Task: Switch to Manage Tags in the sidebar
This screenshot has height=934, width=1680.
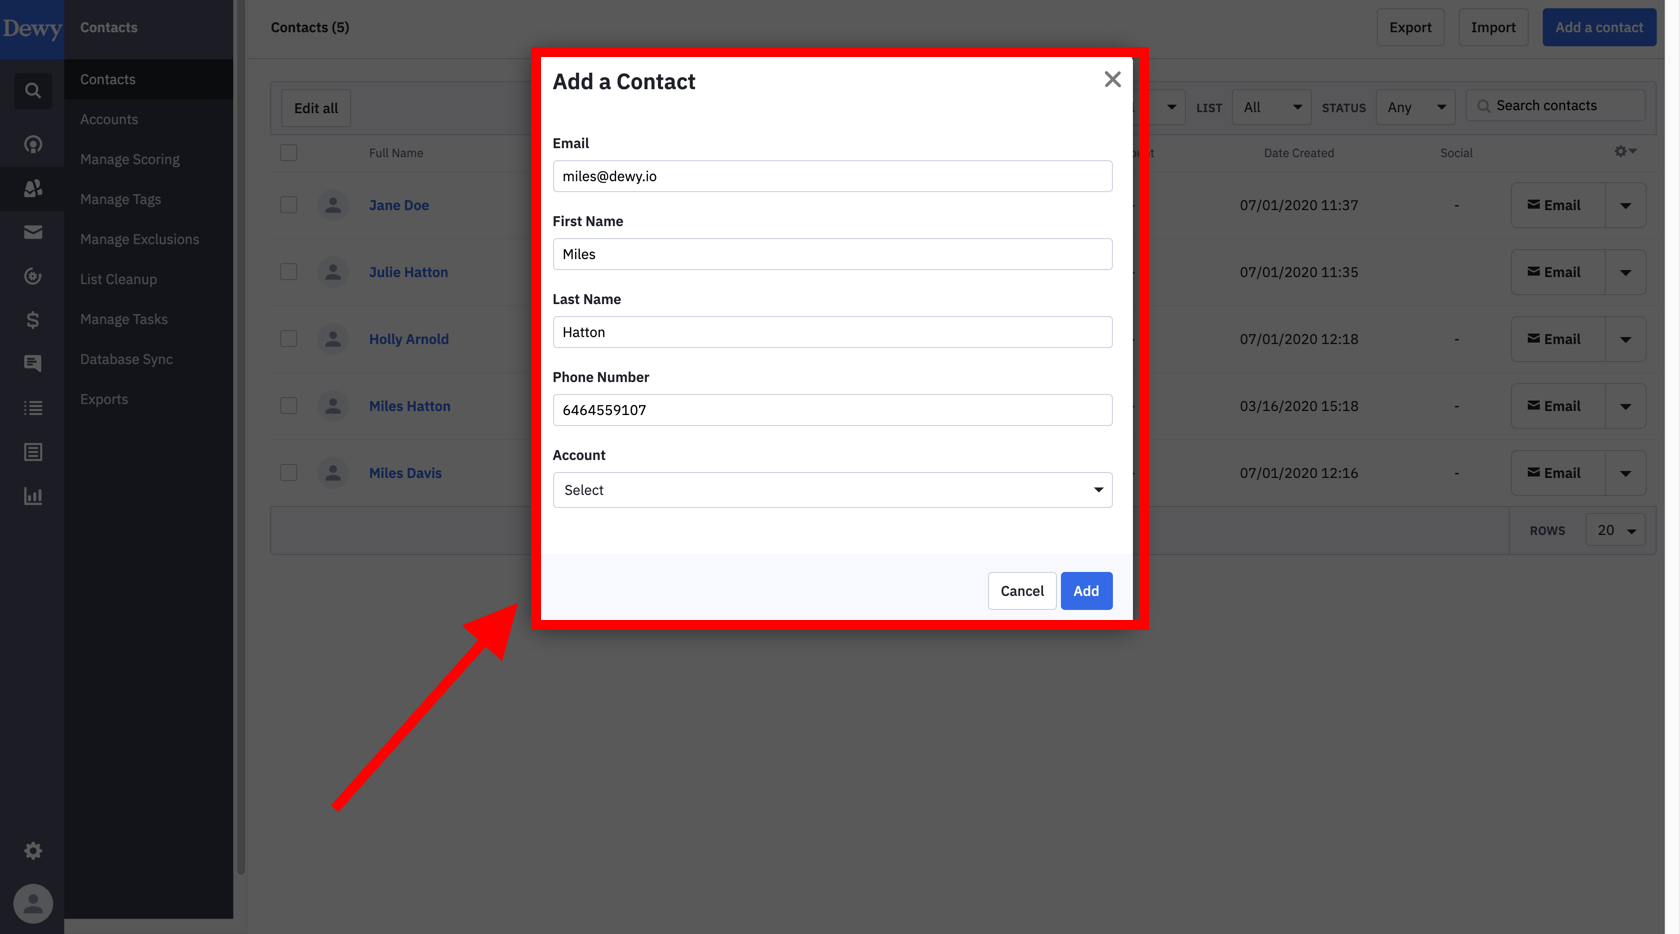Action: pos(120,199)
